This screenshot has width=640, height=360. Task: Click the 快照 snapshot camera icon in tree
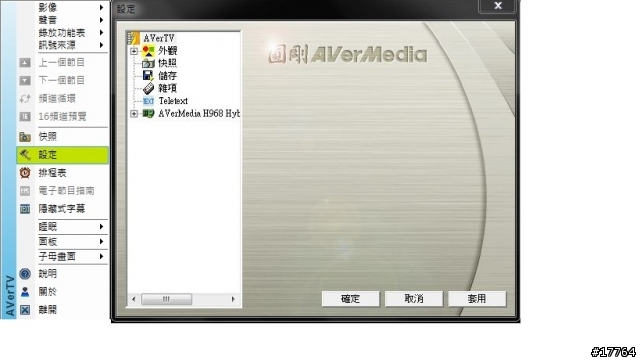(x=148, y=63)
